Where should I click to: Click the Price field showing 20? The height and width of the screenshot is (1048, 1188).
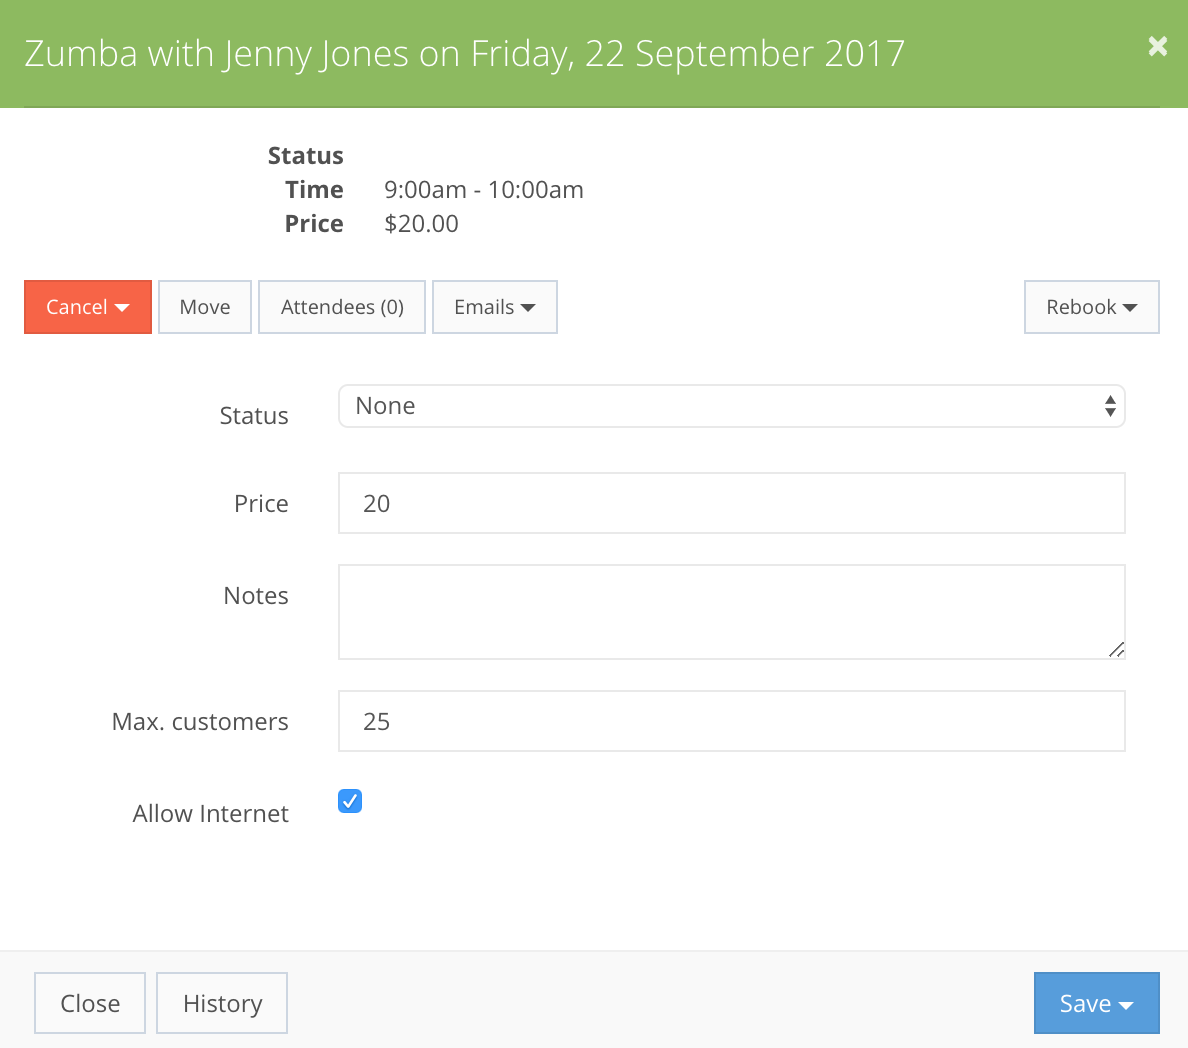tap(732, 503)
